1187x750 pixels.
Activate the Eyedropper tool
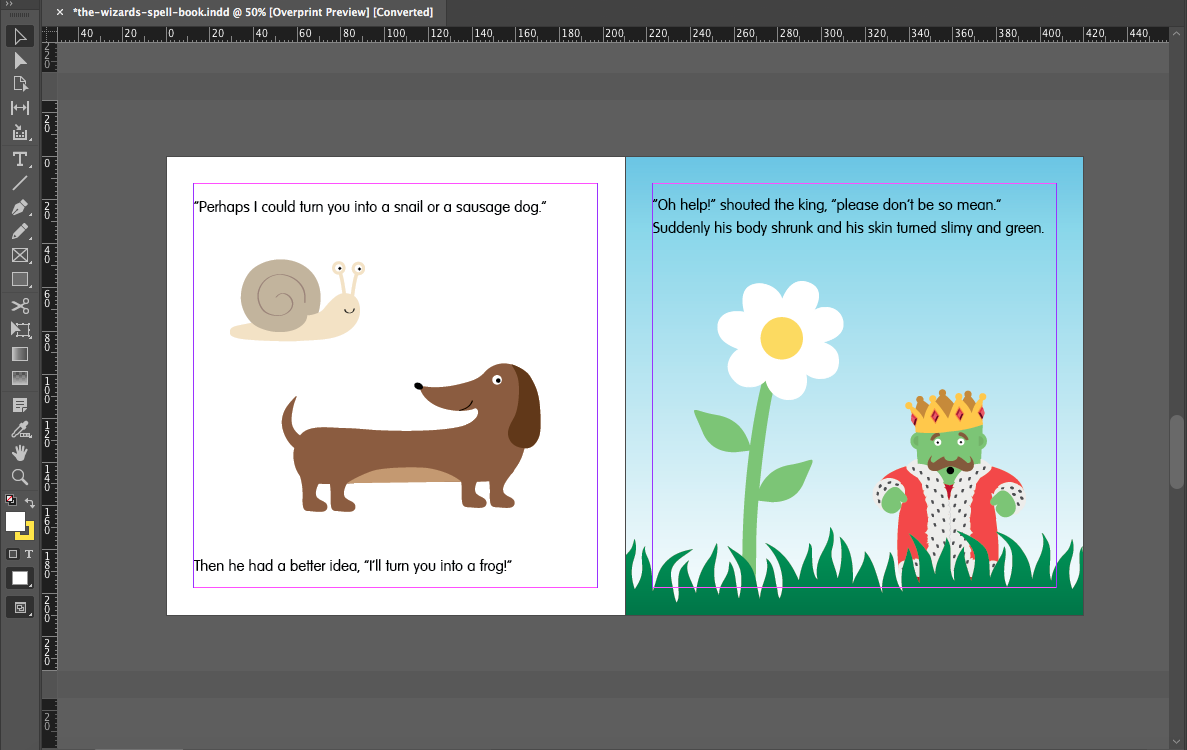pyautogui.click(x=20, y=429)
